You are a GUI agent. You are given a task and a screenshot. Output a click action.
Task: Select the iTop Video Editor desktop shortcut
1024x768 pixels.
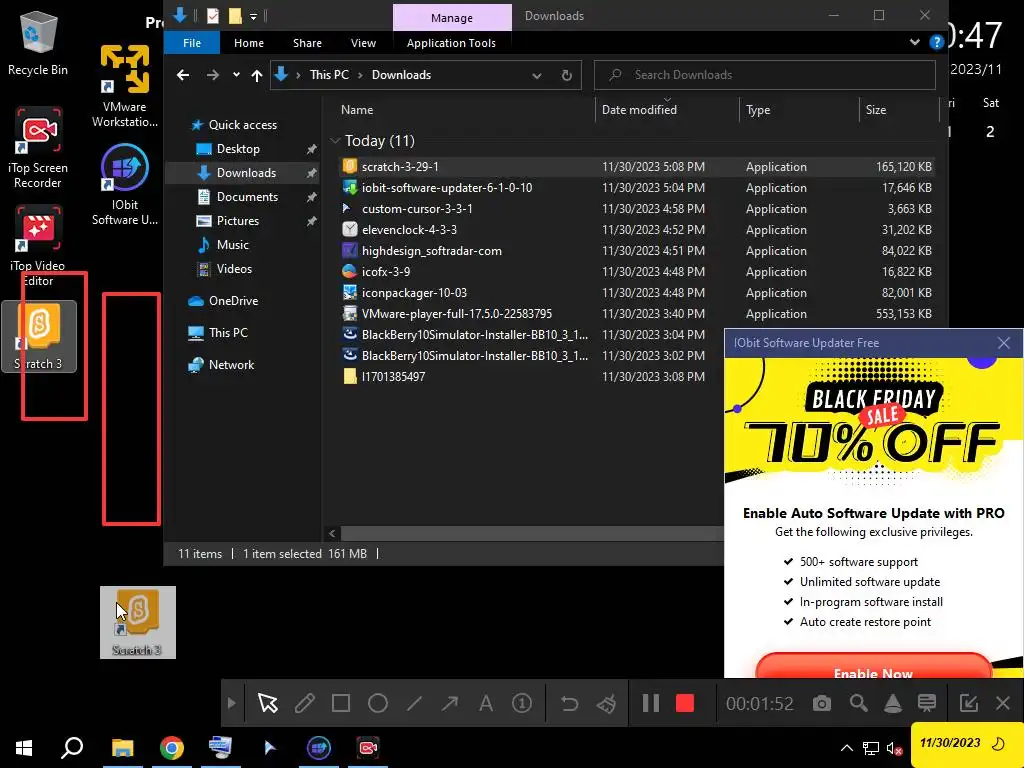click(x=38, y=246)
